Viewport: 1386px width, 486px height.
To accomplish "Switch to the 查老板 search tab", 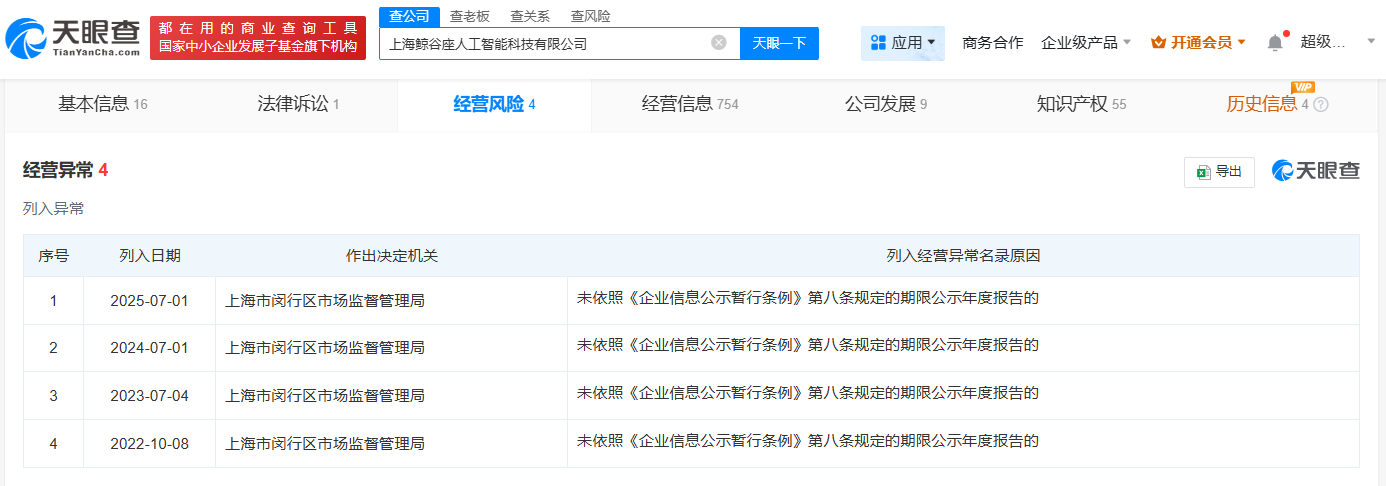I will tap(469, 16).
